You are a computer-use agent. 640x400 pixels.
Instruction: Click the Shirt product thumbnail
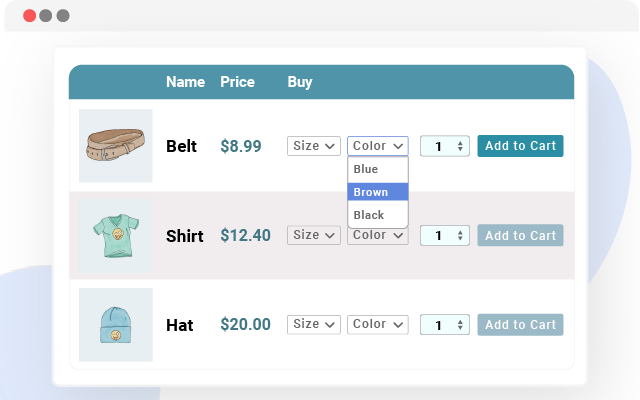(116, 235)
